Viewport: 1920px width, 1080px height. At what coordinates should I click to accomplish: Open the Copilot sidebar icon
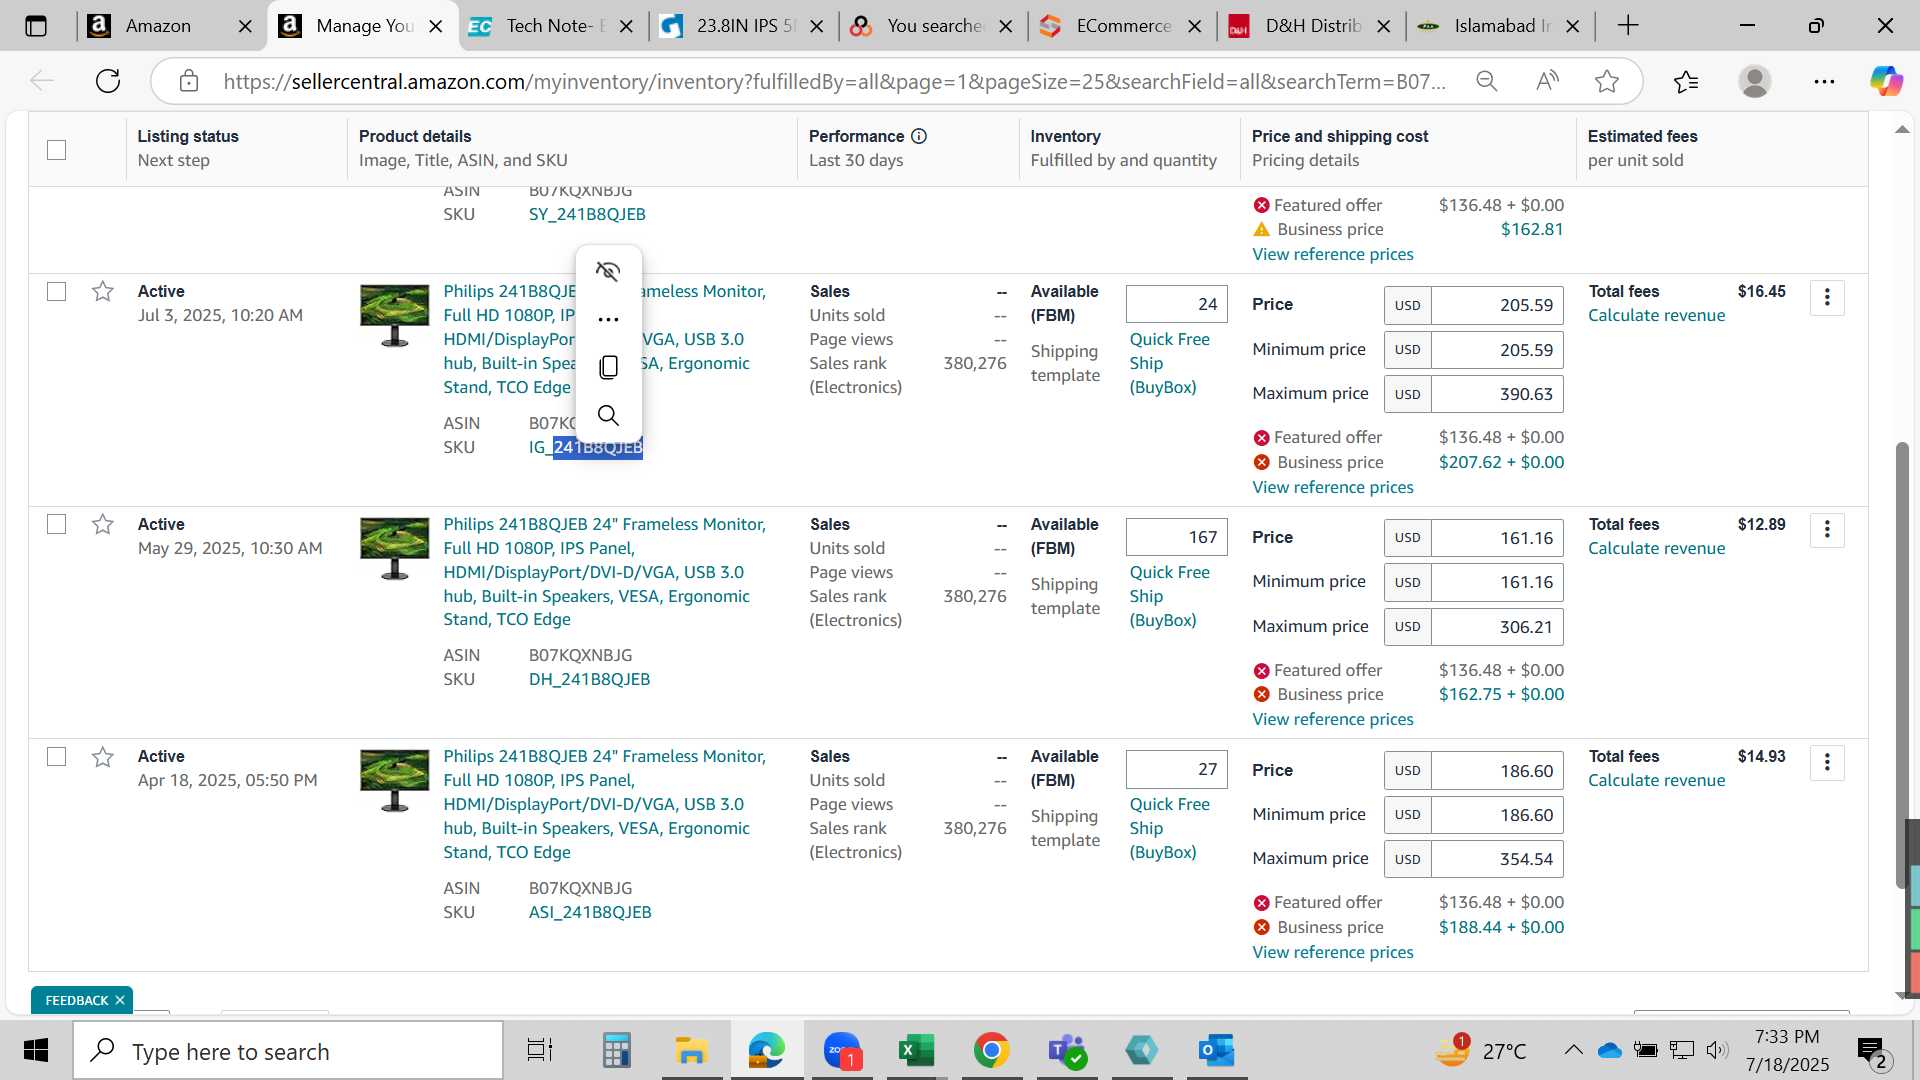click(x=1886, y=81)
